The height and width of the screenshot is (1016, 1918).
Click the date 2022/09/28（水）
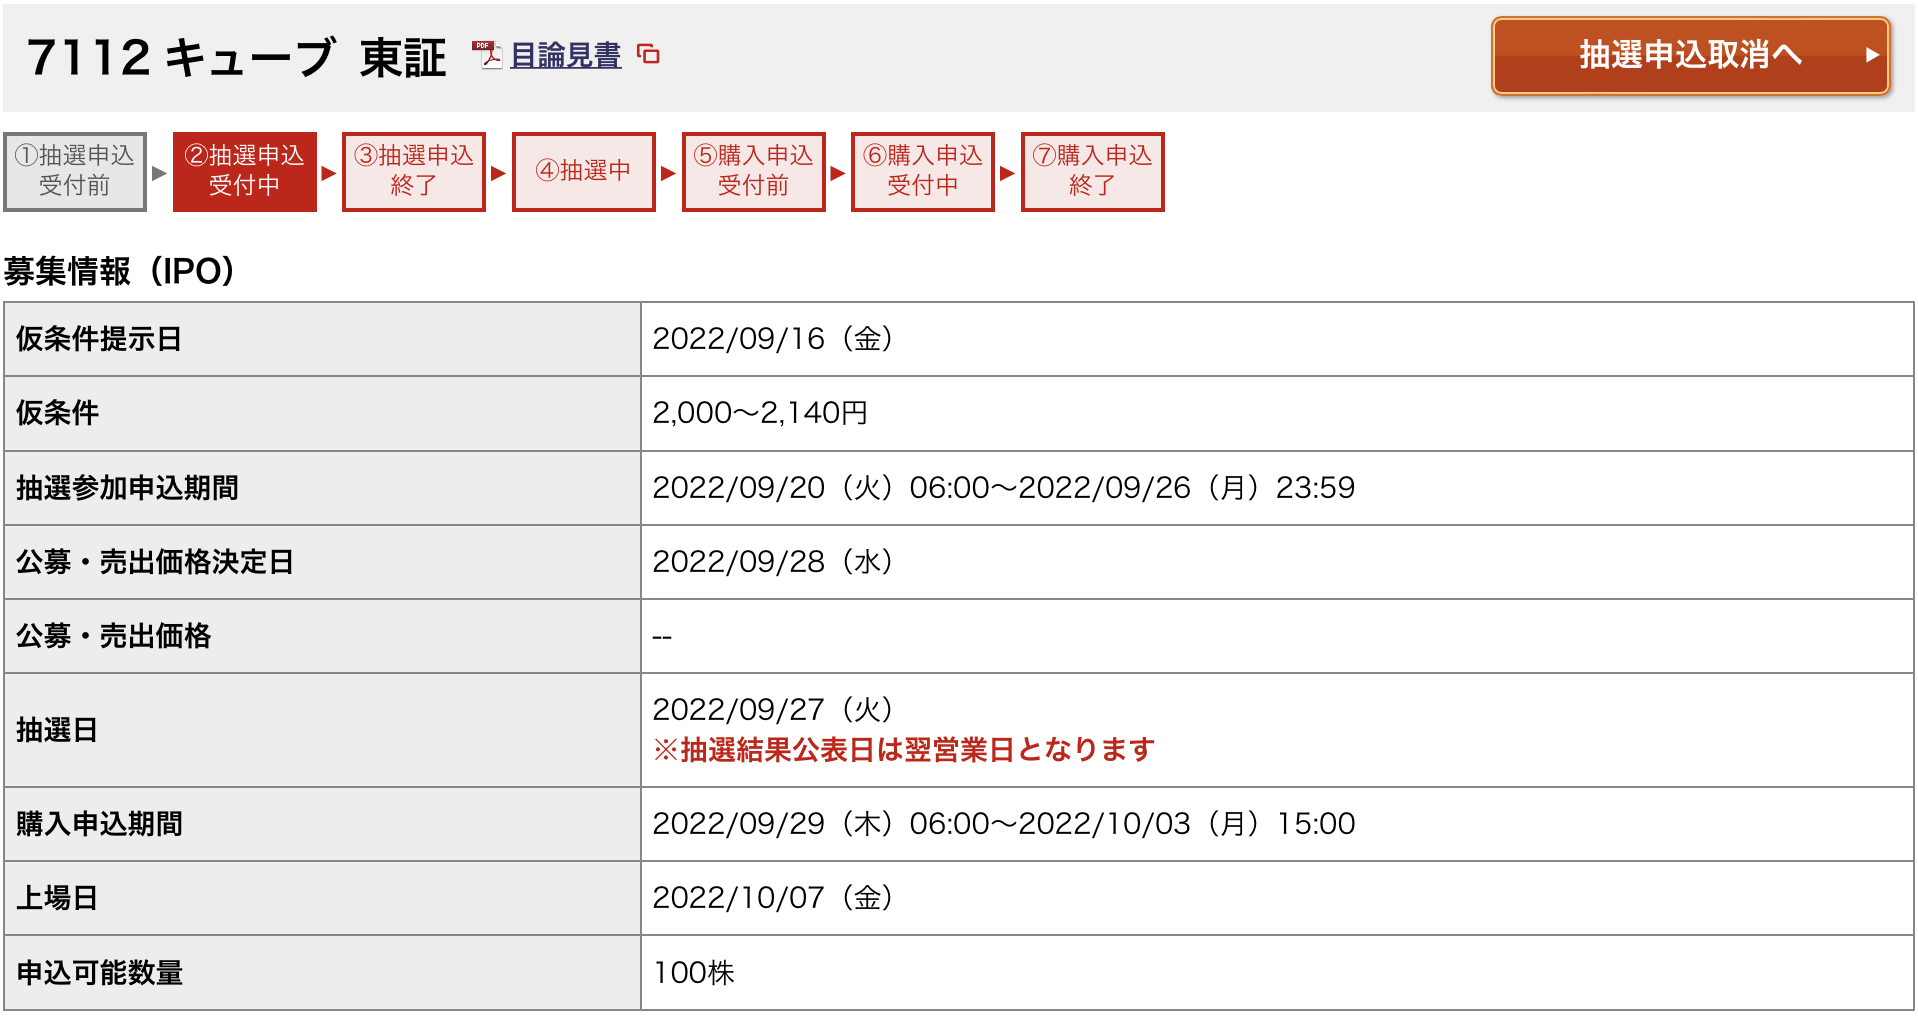[x=773, y=562]
